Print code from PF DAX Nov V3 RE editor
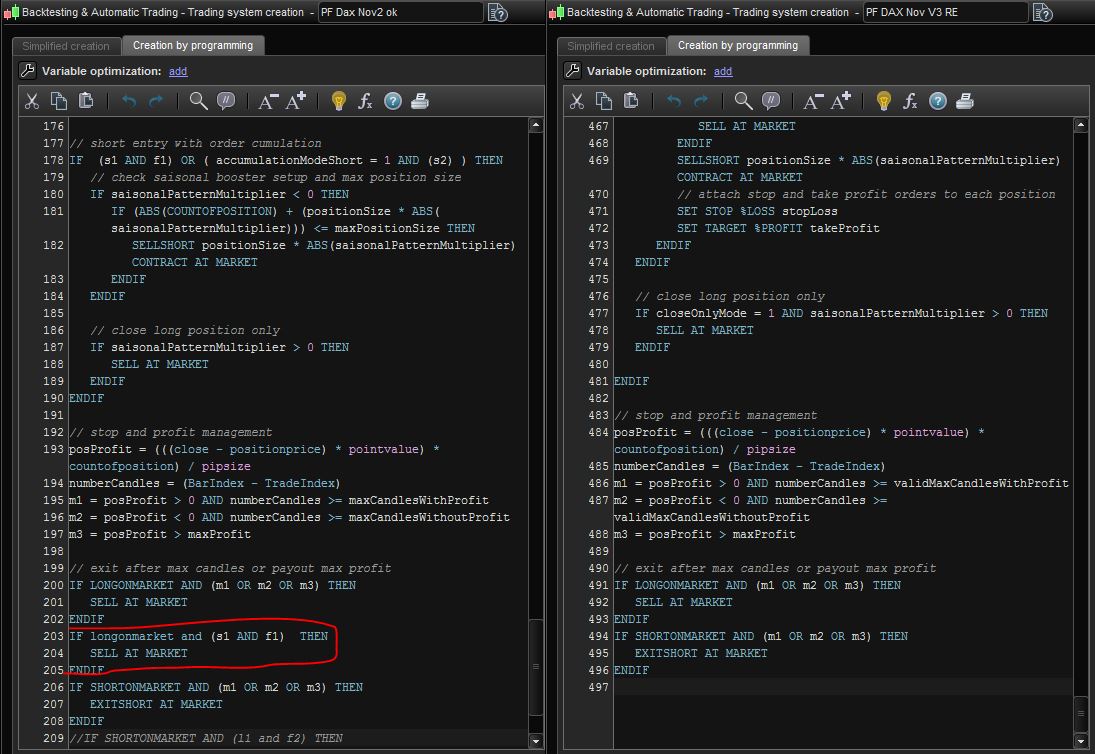Viewport: 1095px width, 754px height. click(x=965, y=101)
